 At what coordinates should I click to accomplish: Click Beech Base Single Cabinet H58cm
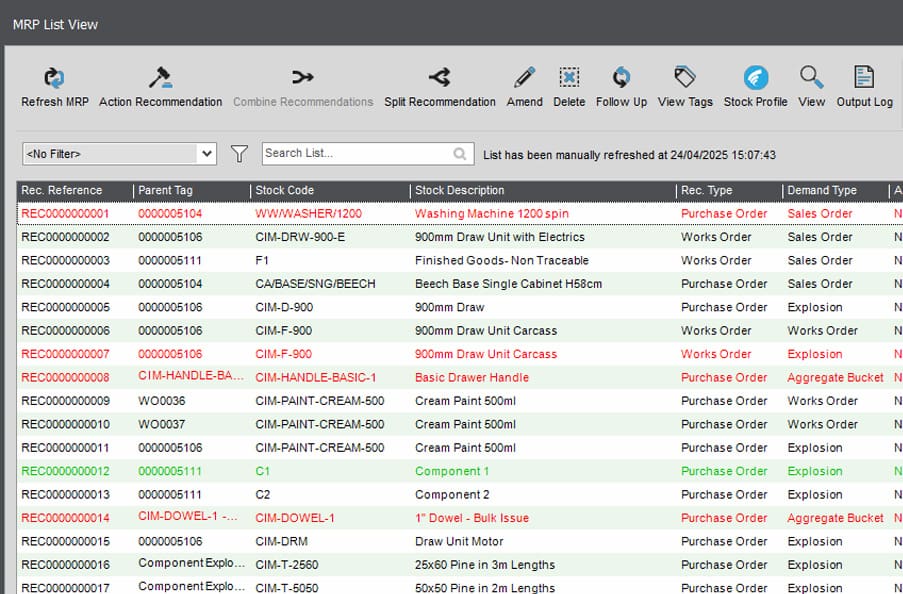click(509, 284)
